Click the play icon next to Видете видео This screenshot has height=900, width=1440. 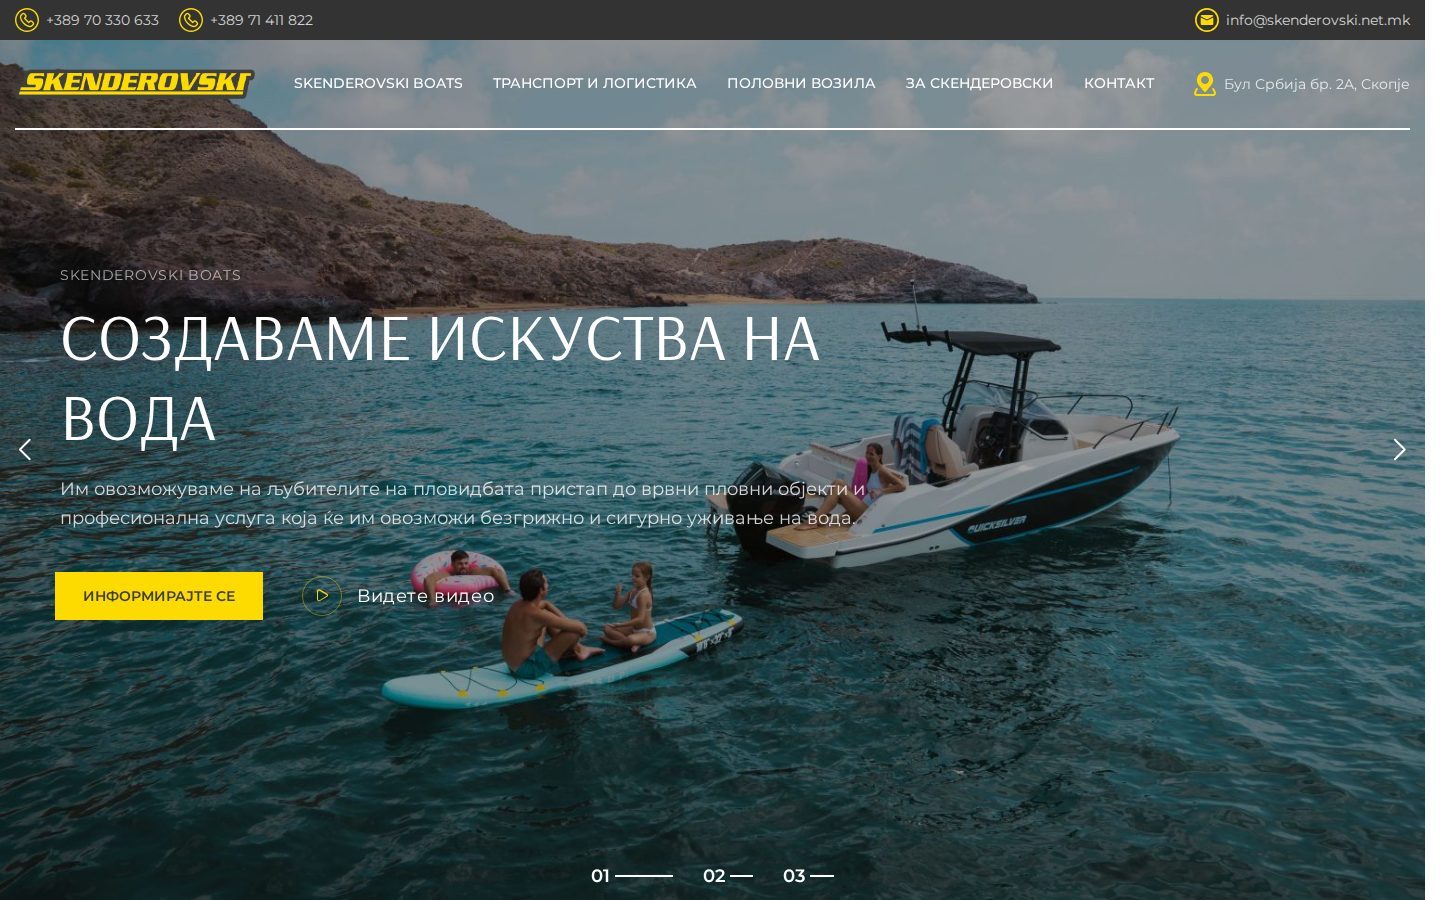tap(322, 596)
